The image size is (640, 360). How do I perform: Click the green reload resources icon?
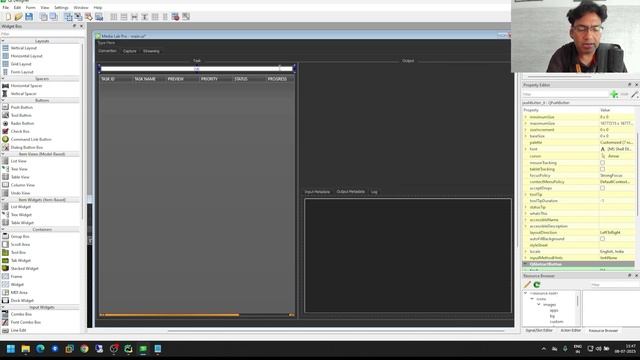[x=537, y=284]
